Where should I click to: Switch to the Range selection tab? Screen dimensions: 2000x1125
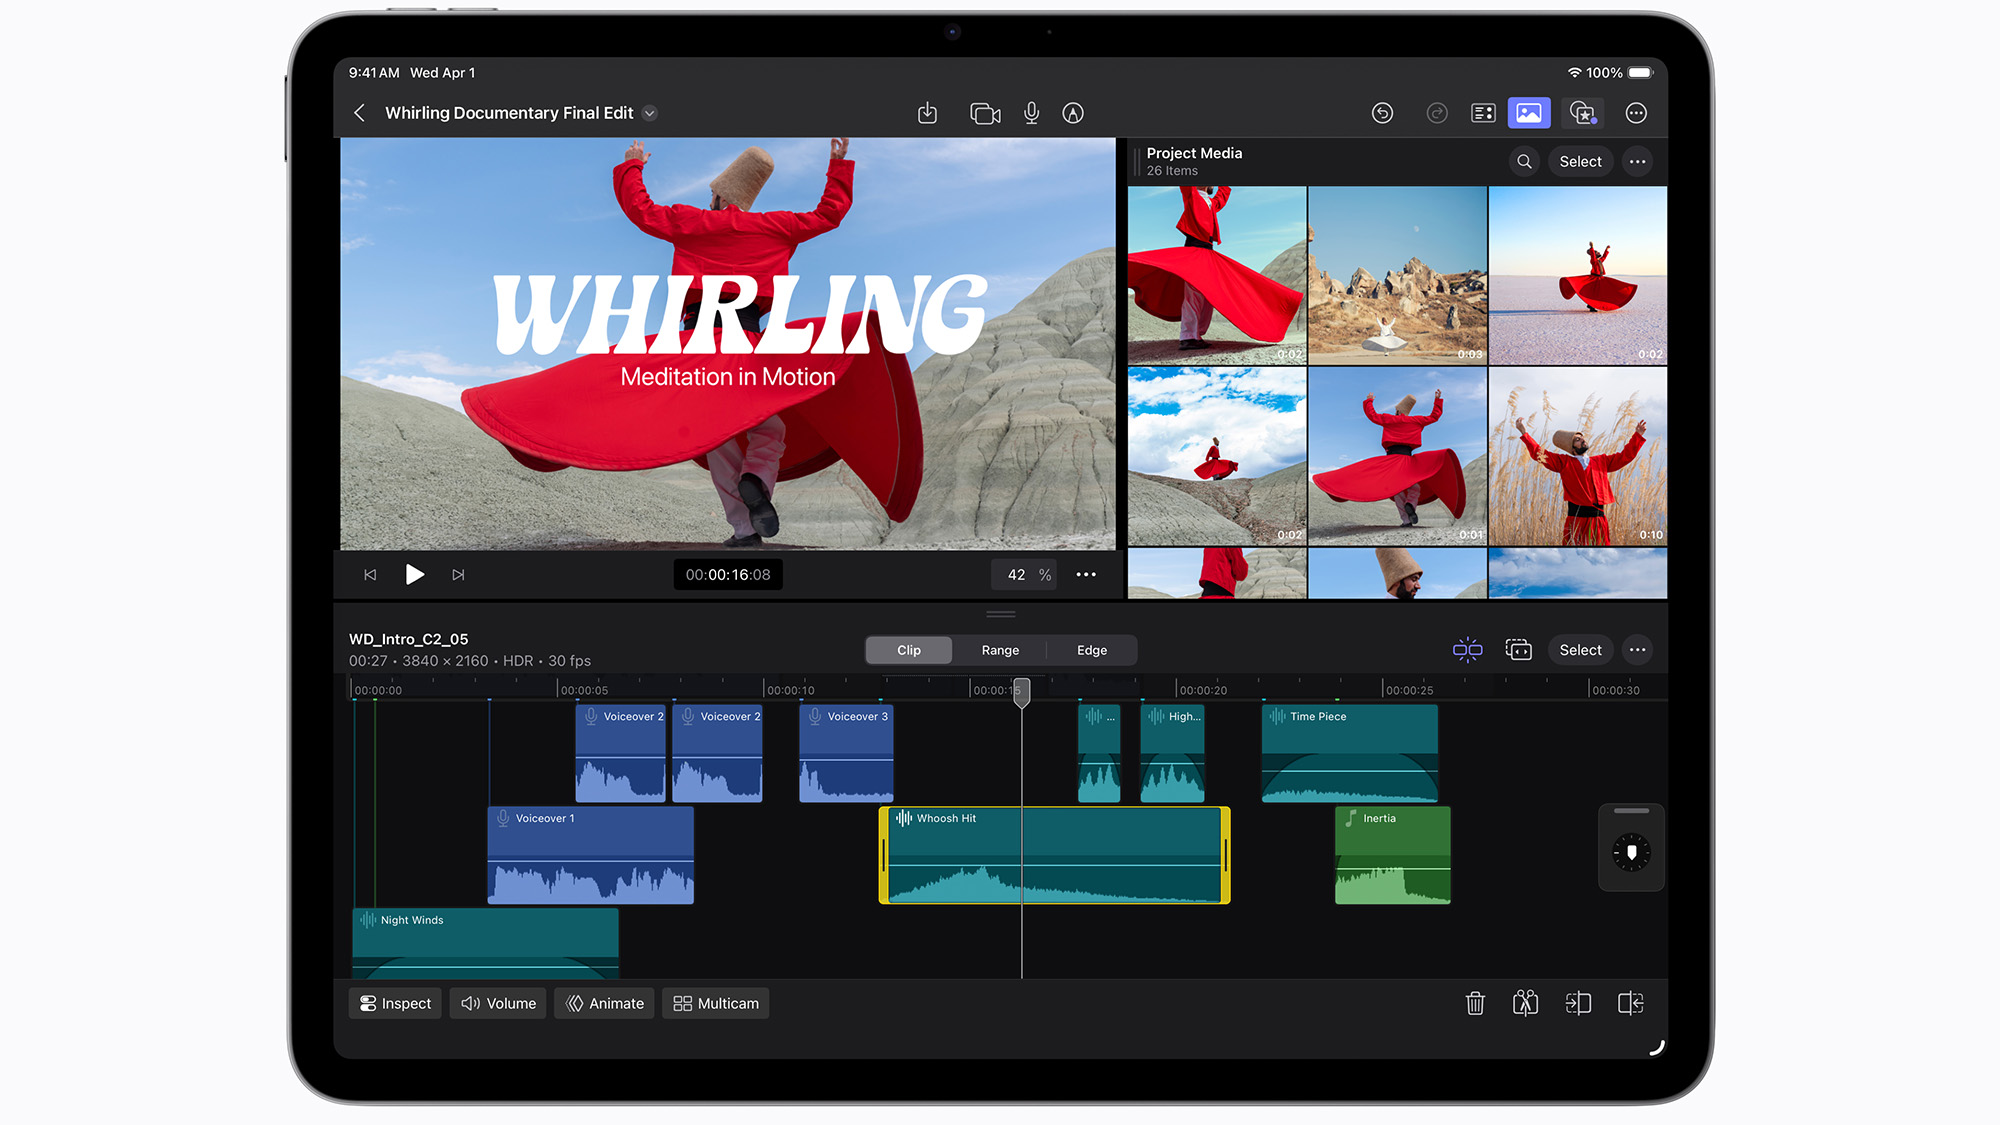coord(1000,650)
